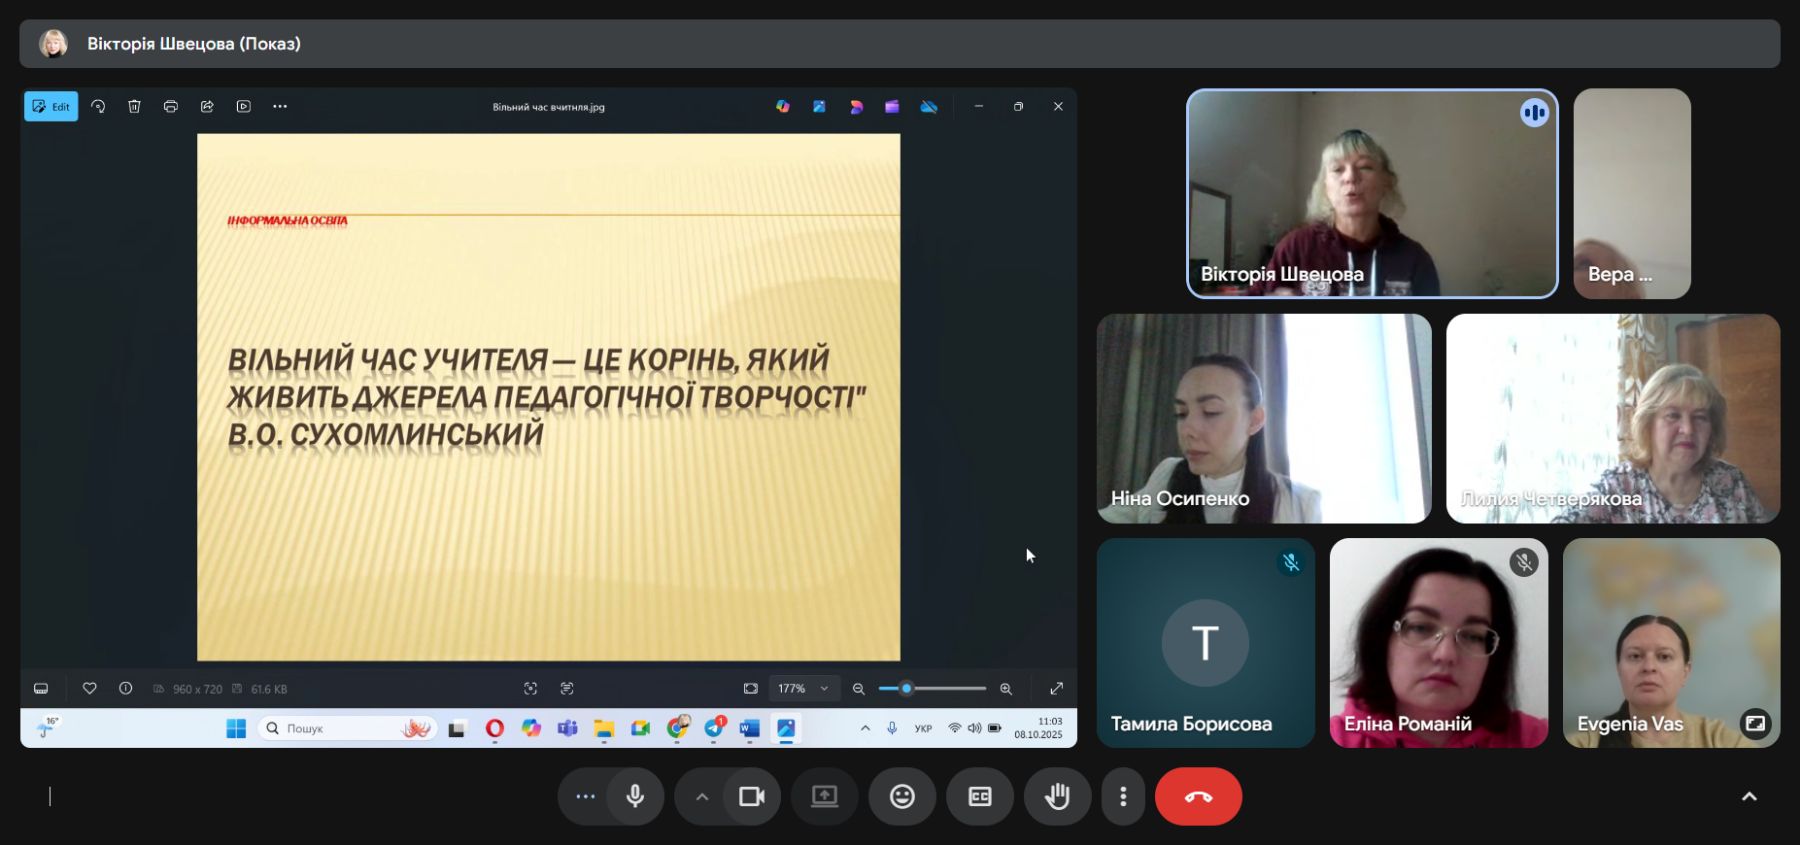The width and height of the screenshot is (1800, 845).
Task: Open the 177% zoom level dropdown
Action: coord(803,688)
